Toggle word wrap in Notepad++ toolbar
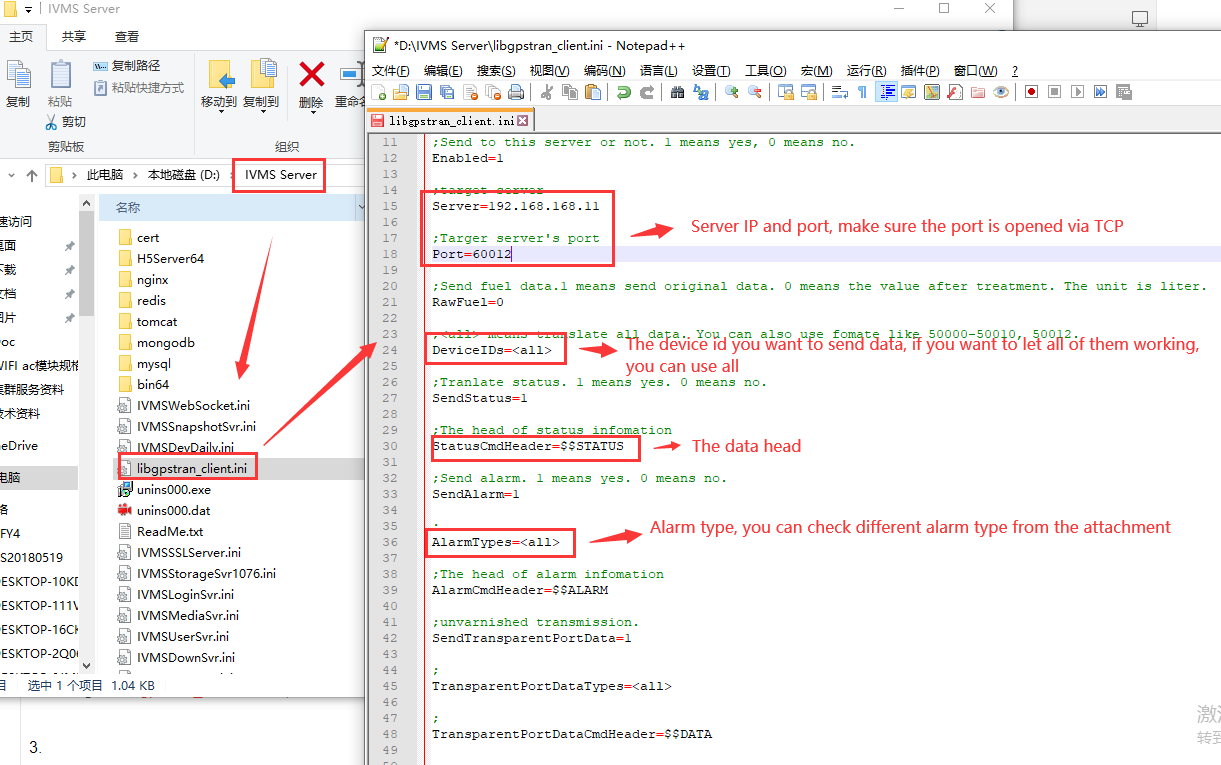Image resolution: width=1221 pixels, height=765 pixels. tap(840, 92)
